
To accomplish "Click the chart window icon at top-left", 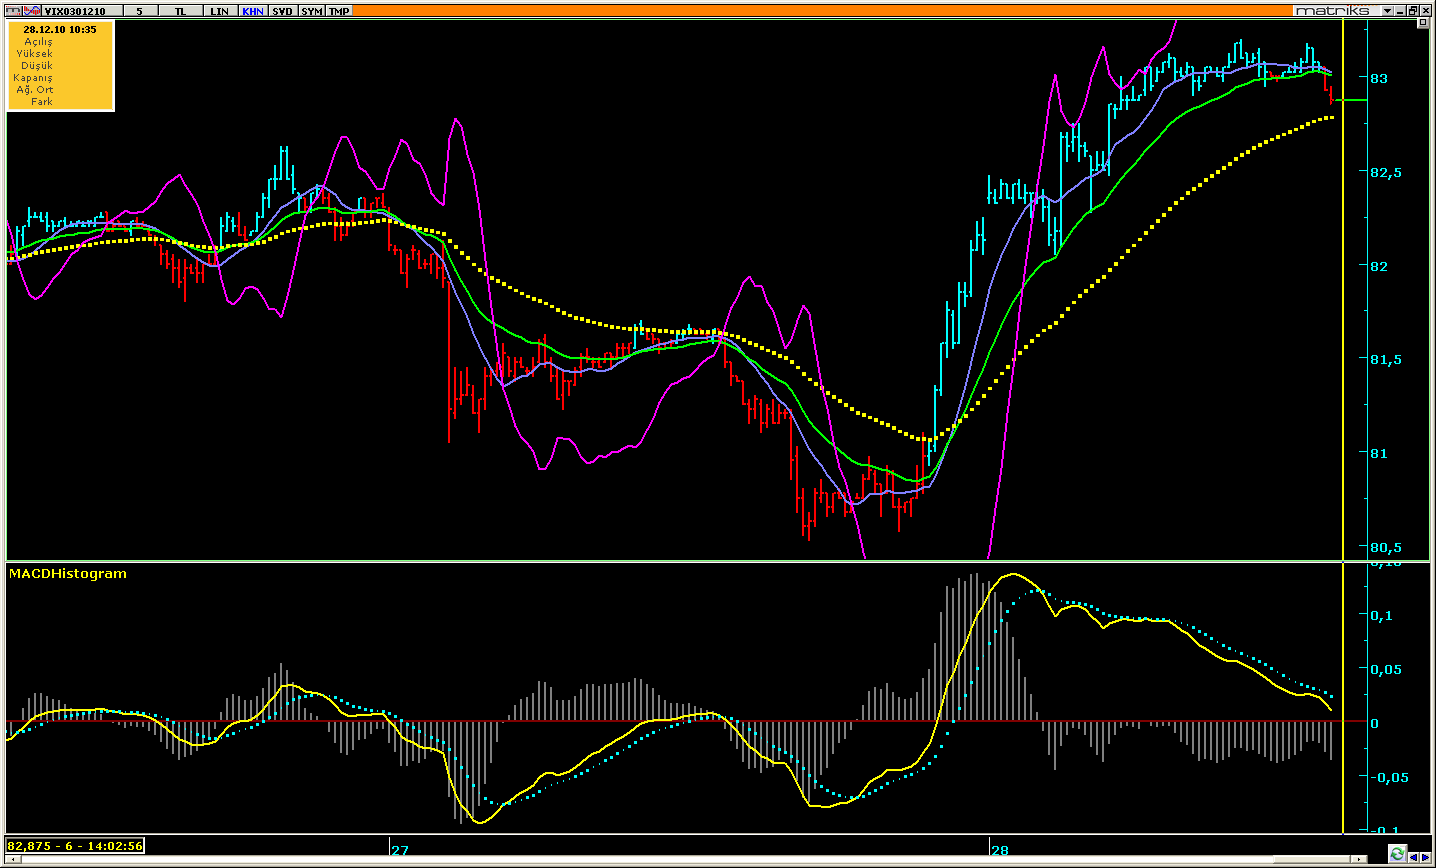I will [15, 11].
